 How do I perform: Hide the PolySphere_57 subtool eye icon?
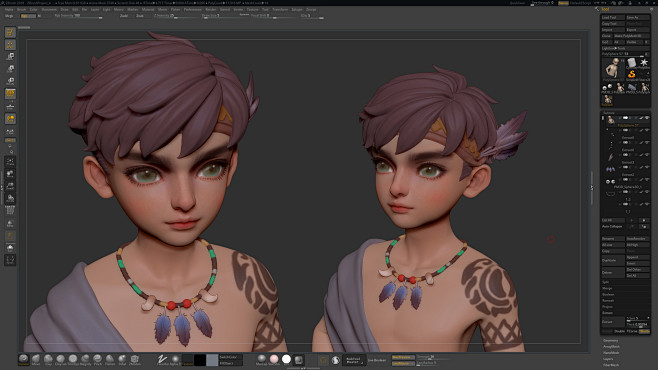pos(648,118)
